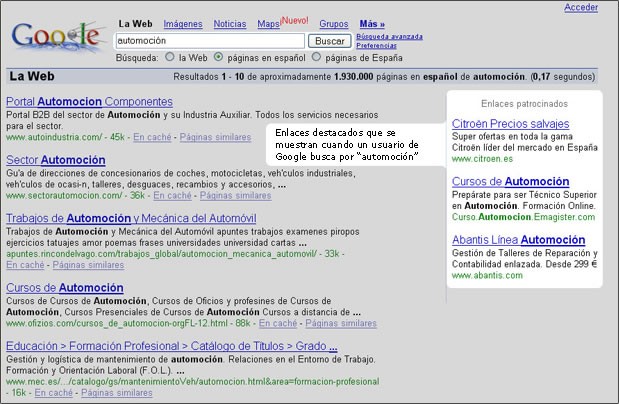Open 'Educación > Formación Profesional' result
Image resolution: width=619 pixels, height=404 pixels.
[x=172, y=346]
